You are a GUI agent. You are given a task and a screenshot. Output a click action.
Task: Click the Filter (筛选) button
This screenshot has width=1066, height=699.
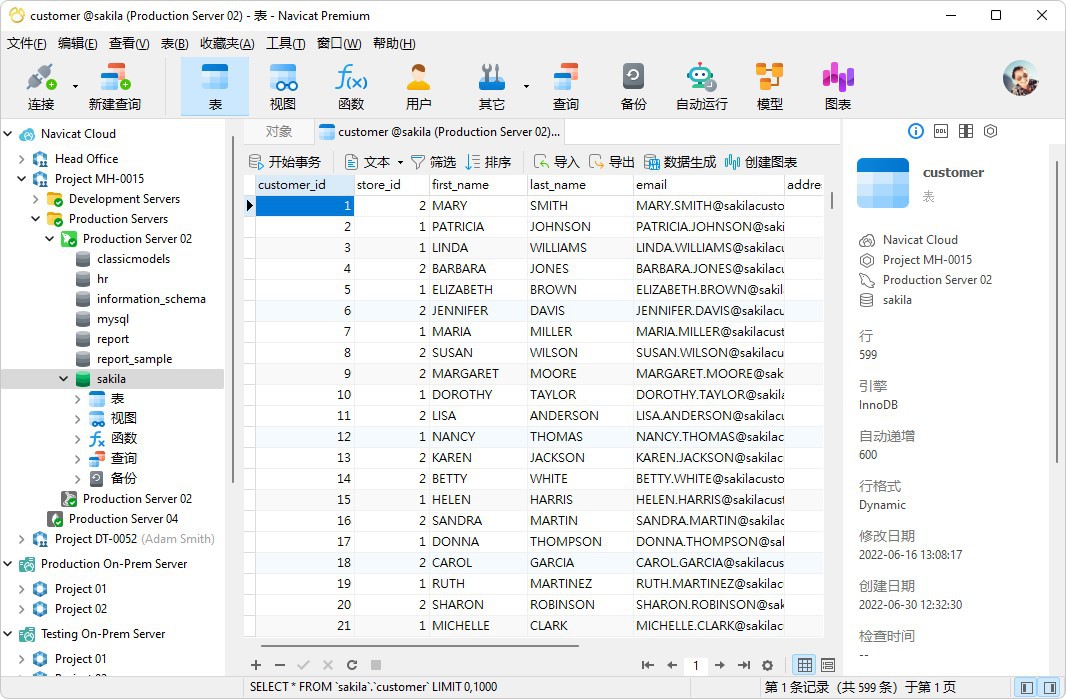(433, 162)
